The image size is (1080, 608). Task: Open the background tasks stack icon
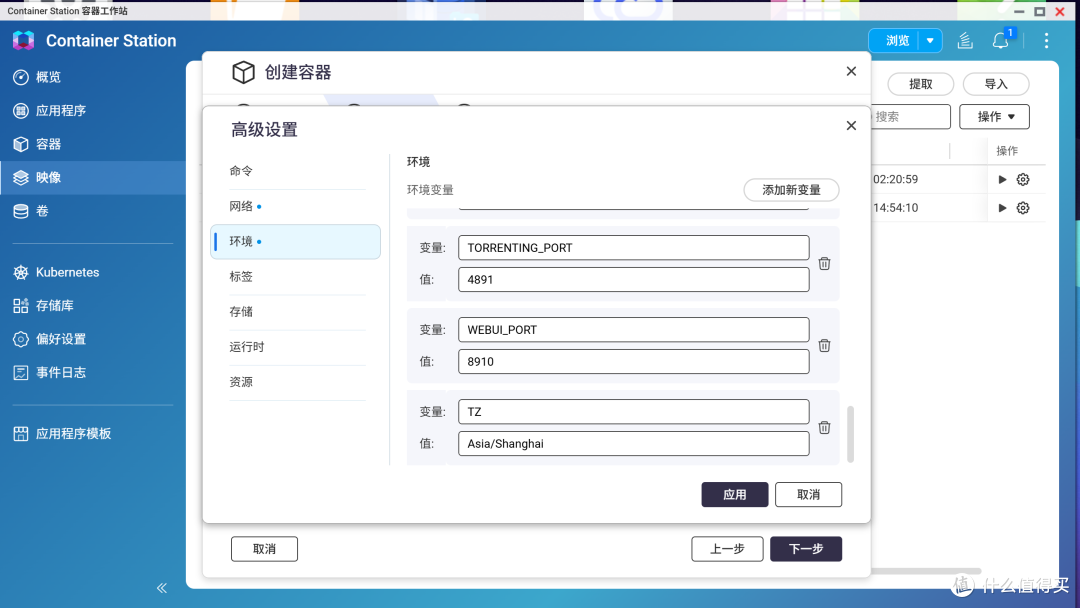pos(965,41)
